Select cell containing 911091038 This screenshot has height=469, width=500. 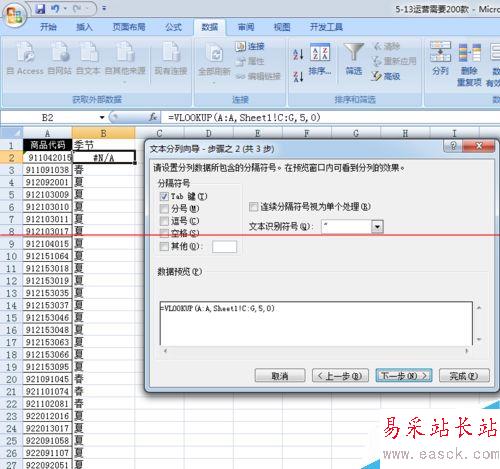pyautogui.click(x=47, y=170)
